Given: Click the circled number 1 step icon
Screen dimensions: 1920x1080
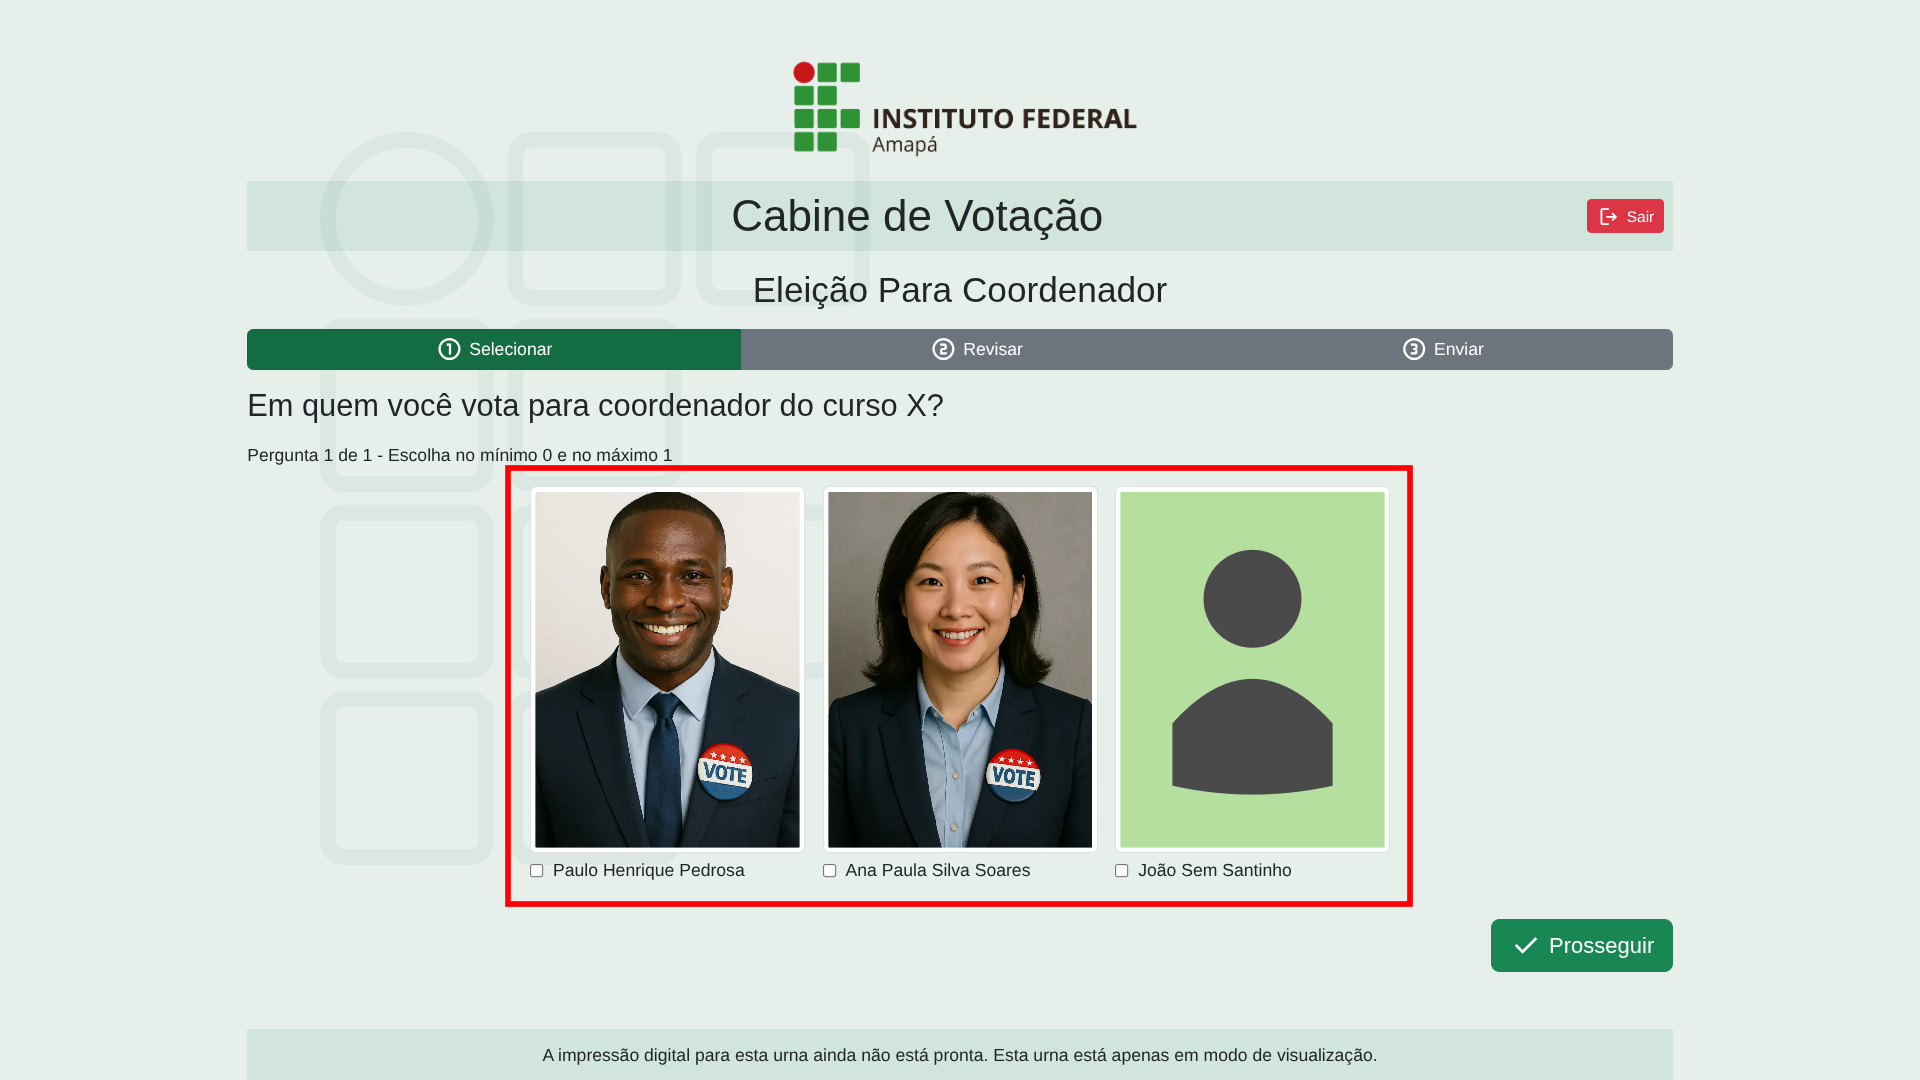Looking at the screenshot, I should click(x=449, y=349).
